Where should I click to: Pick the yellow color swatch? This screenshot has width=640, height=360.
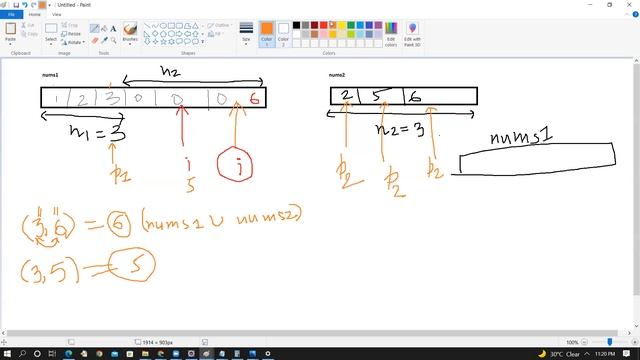[342, 25]
